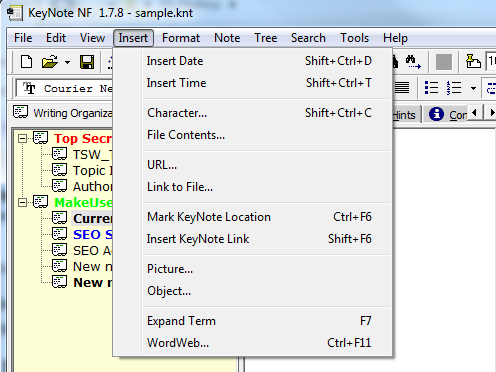Screen dimensions: 496x372
Task: Select the TSW_ tree node
Action: (93, 154)
